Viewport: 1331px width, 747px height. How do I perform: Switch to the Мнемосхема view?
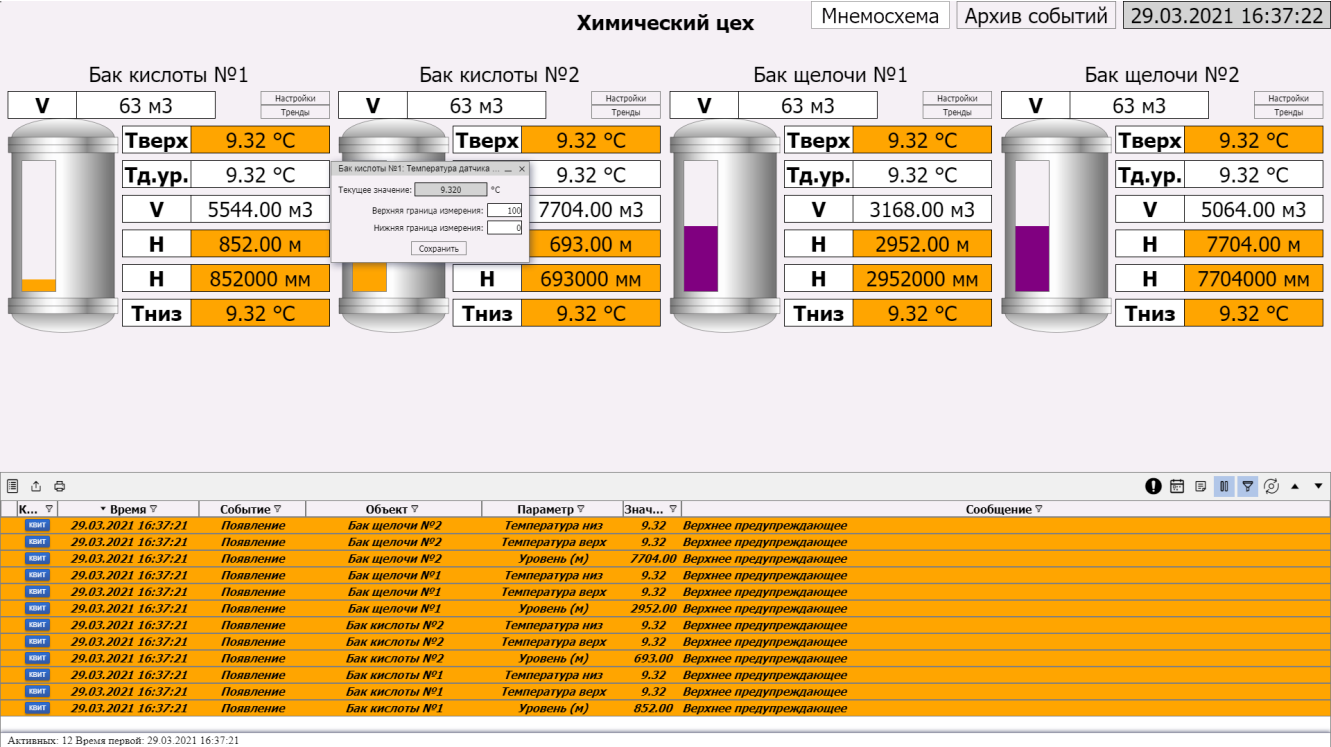click(880, 16)
